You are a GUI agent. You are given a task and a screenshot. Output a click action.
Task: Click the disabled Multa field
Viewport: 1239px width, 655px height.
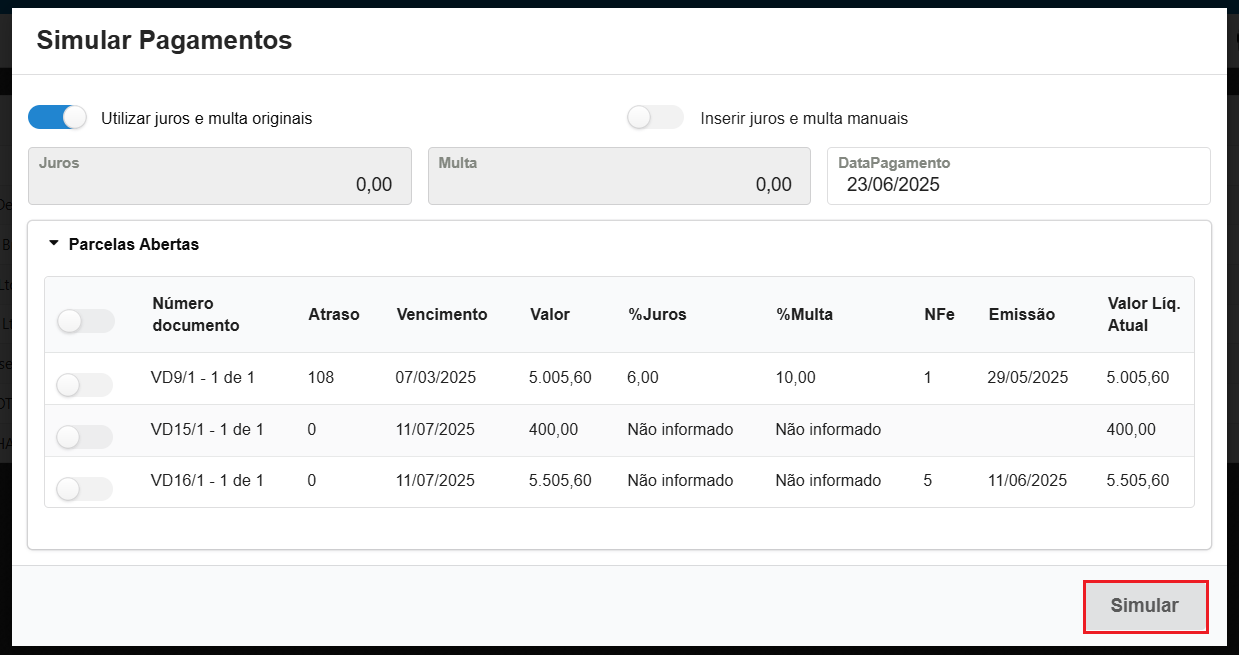pos(619,176)
